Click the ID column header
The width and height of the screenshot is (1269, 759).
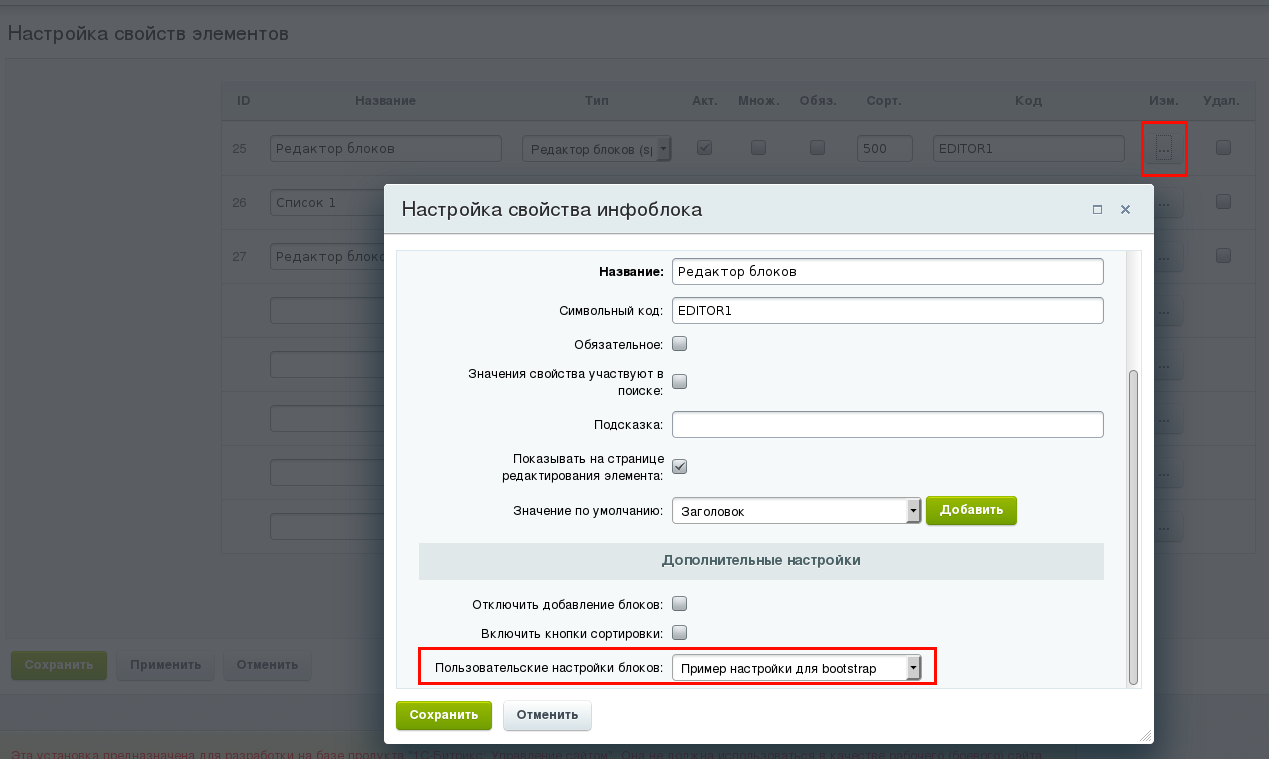243,101
